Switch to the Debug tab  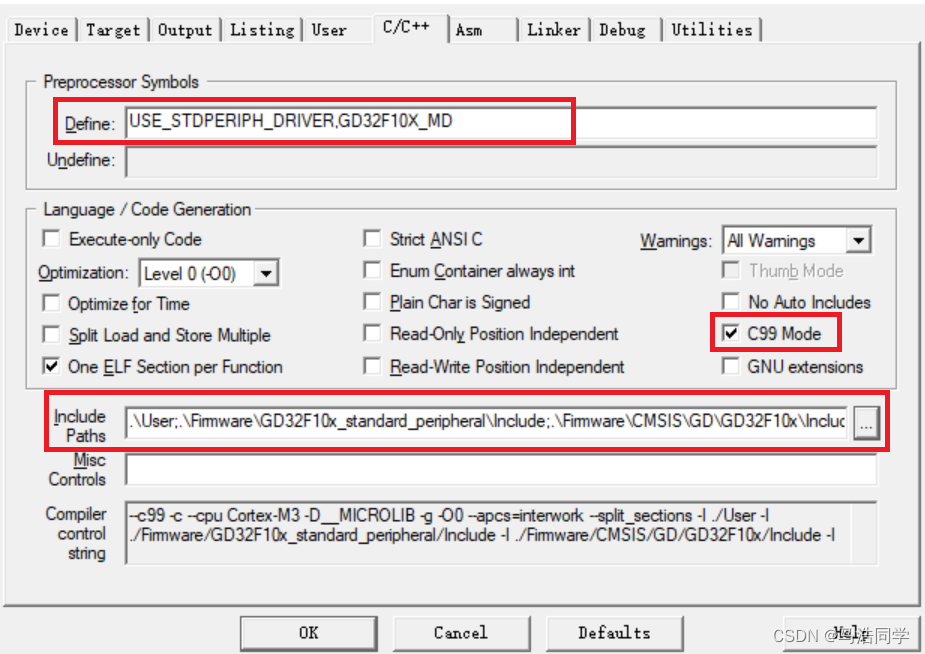click(625, 30)
